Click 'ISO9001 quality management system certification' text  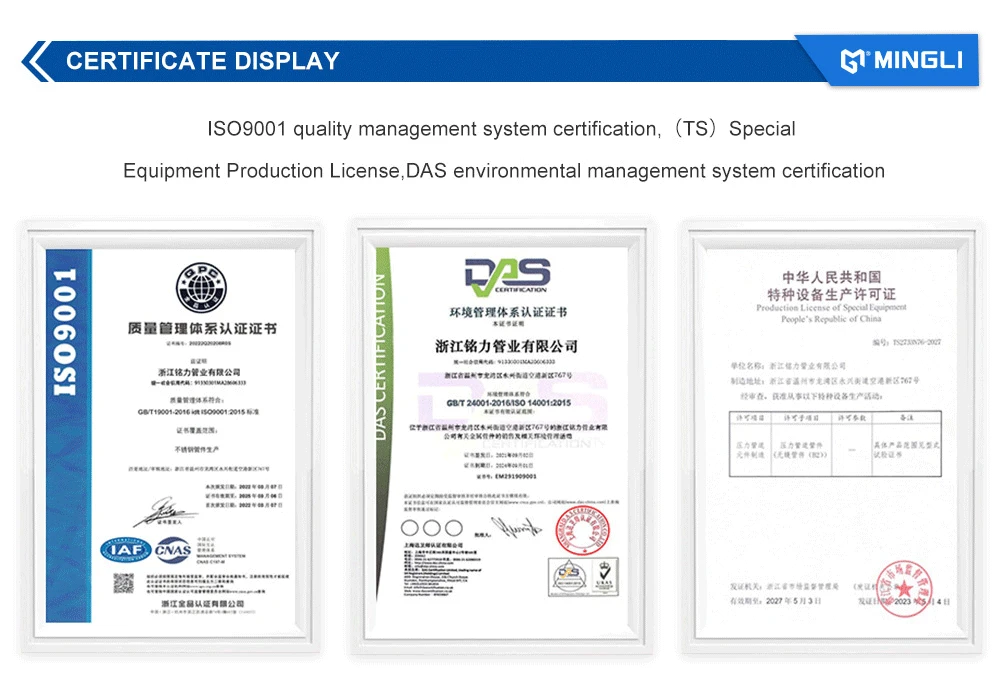click(x=433, y=129)
